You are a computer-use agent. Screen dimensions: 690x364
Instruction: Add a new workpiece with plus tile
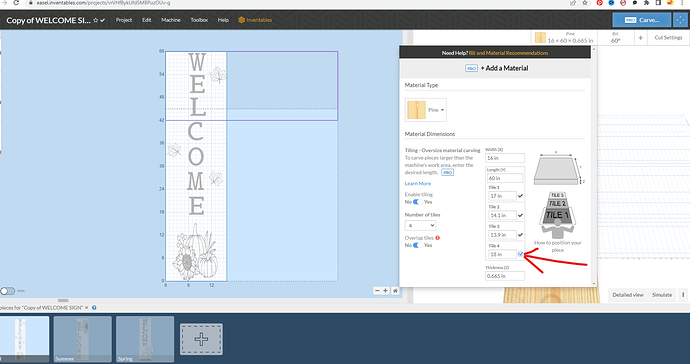click(201, 339)
